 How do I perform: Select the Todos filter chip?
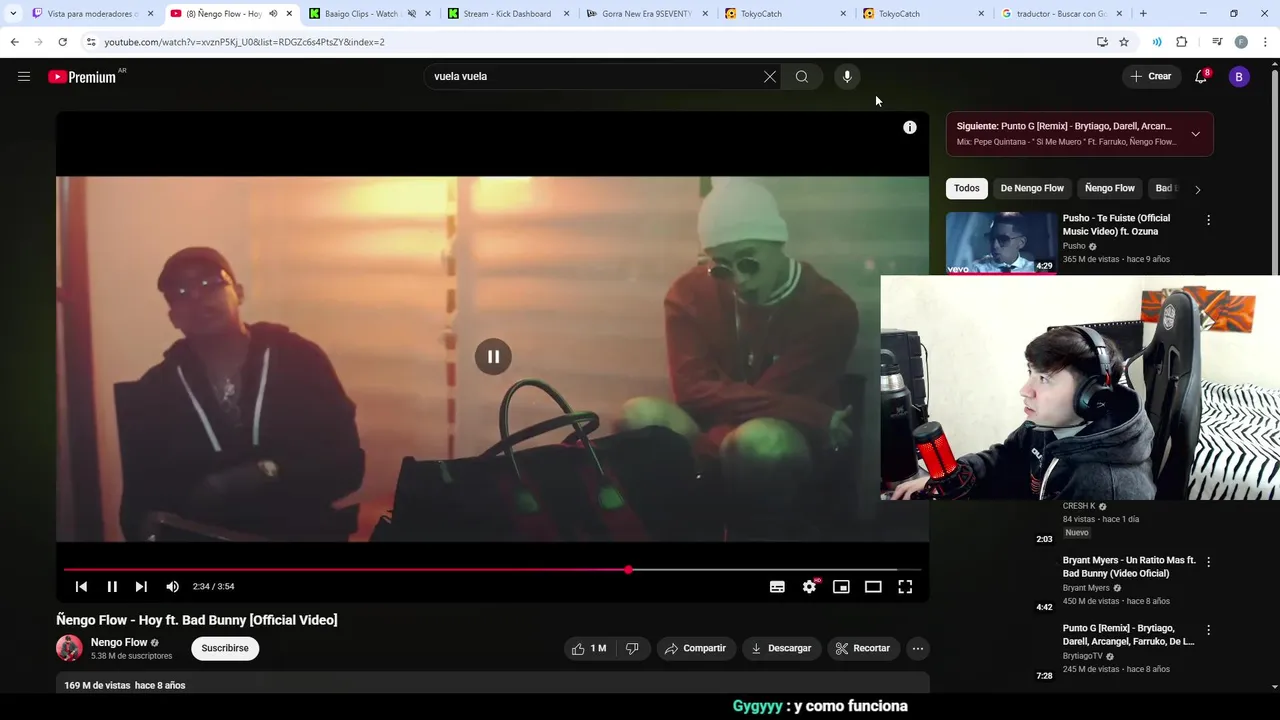[x=967, y=188]
